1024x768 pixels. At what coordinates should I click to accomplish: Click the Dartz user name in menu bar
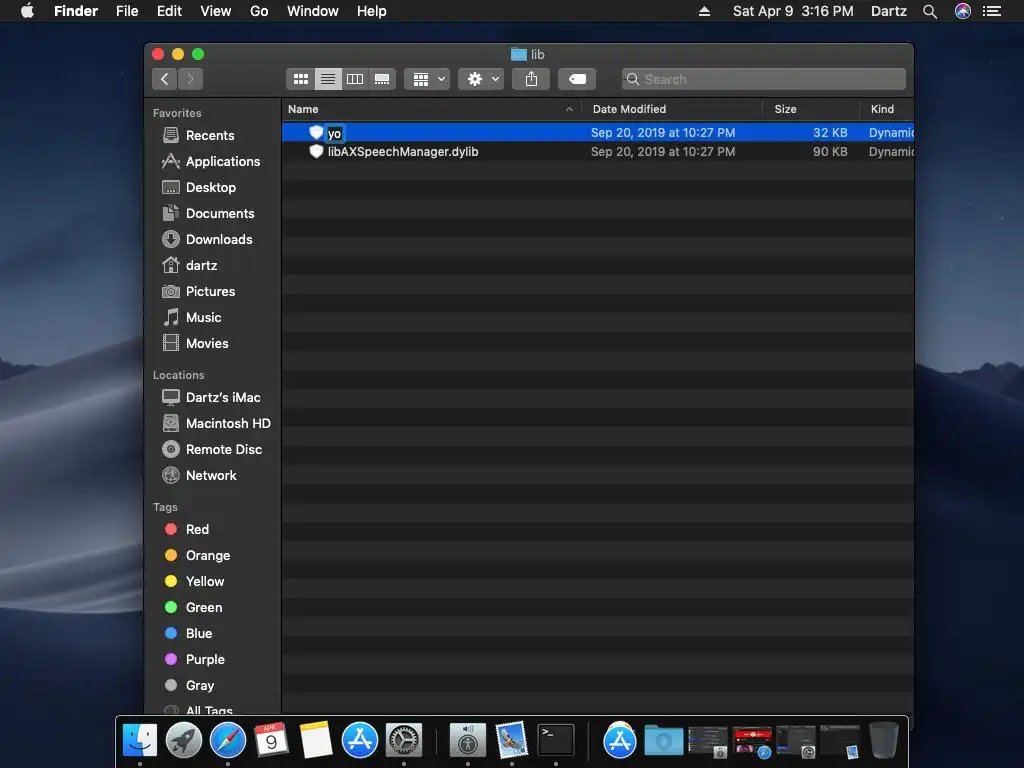click(889, 11)
